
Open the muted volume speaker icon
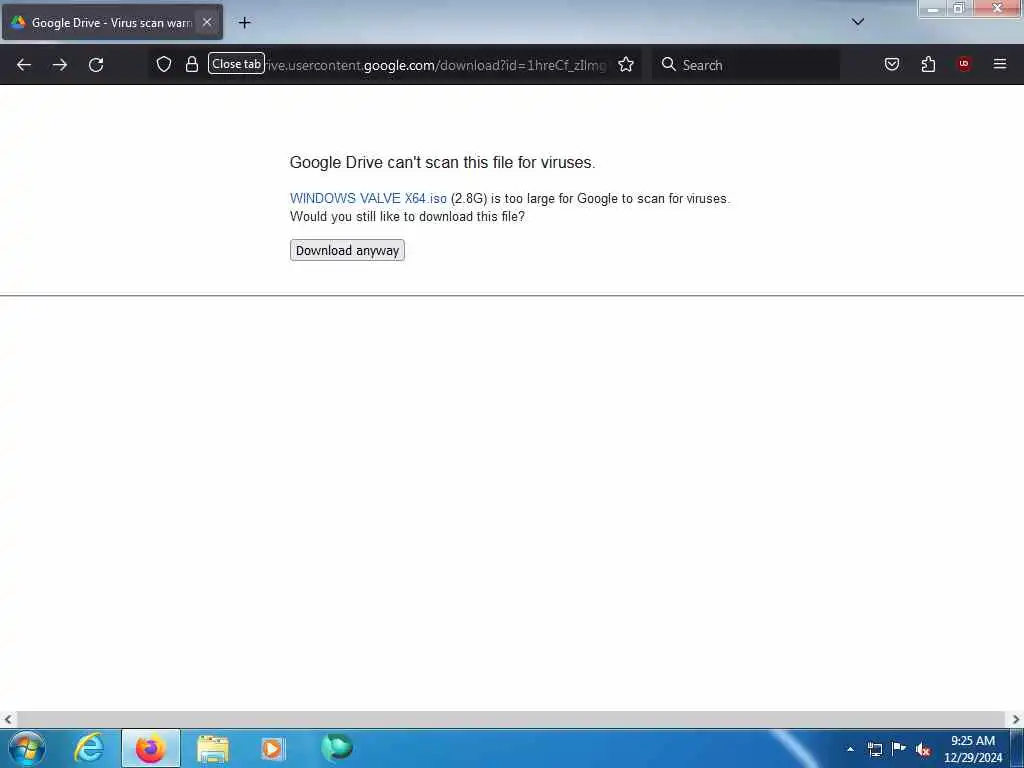pyautogui.click(x=923, y=750)
